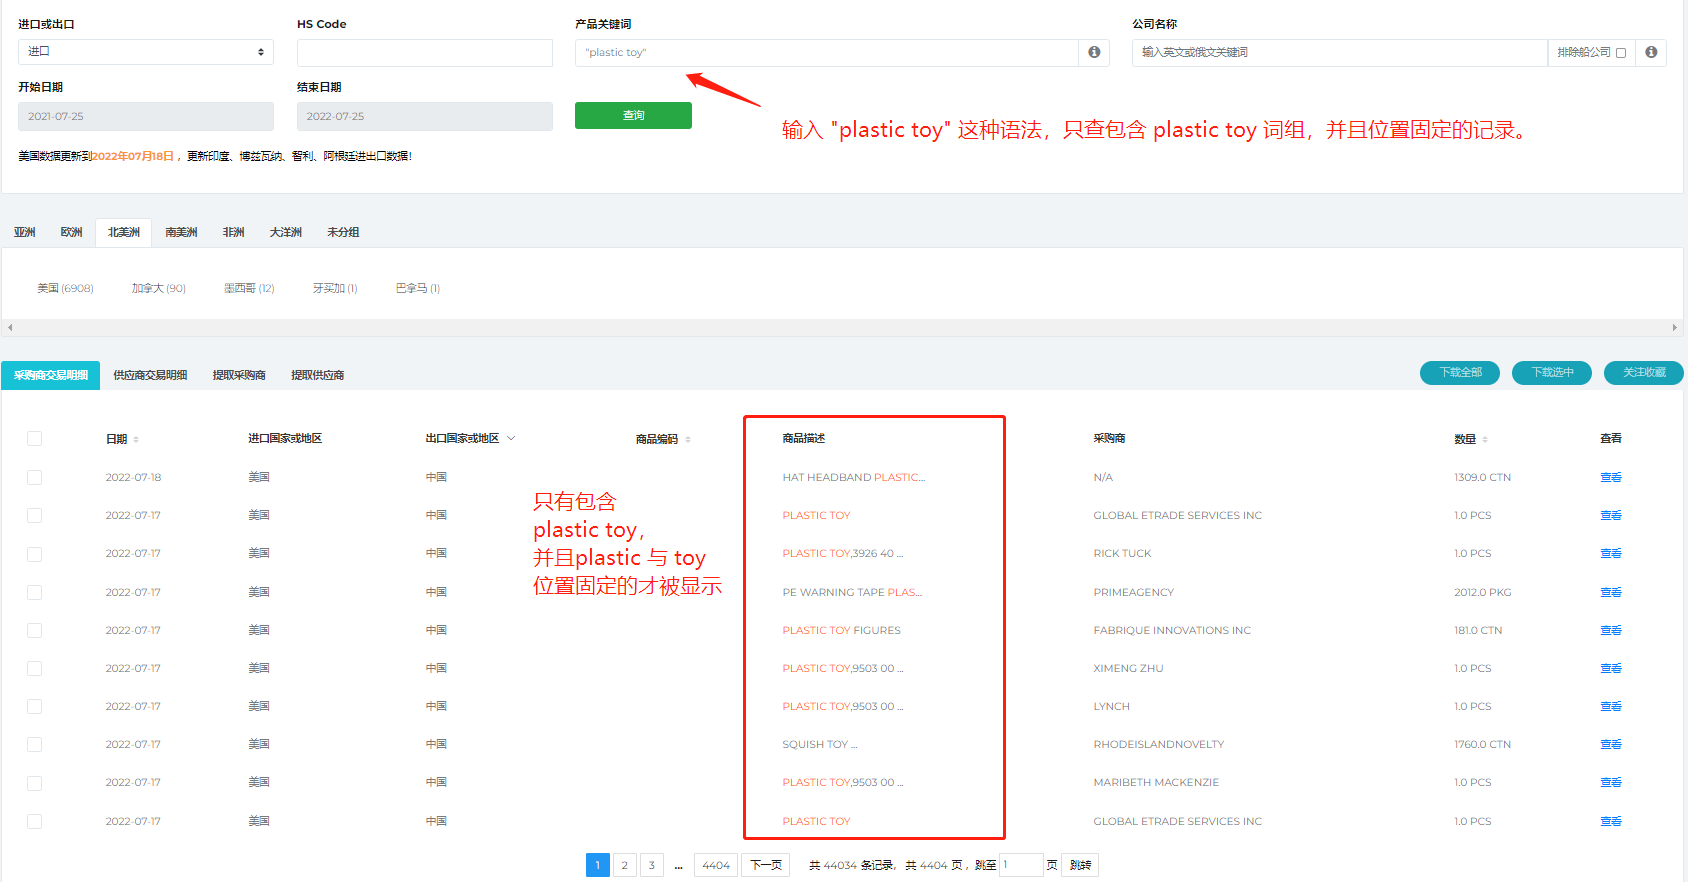Click the info icon beside 公司名称 field

click(1651, 52)
